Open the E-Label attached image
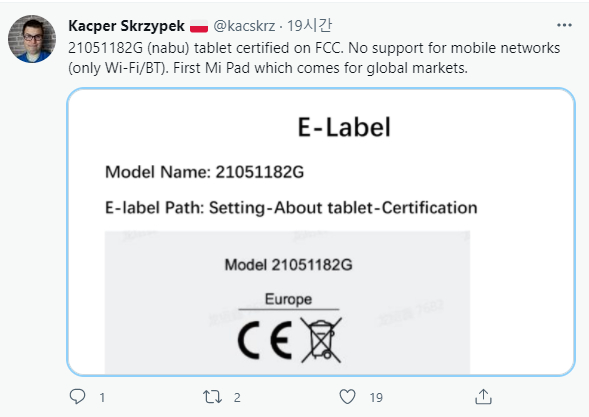The width and height of the screenshot is (589, 417). [x=321, y=232]
